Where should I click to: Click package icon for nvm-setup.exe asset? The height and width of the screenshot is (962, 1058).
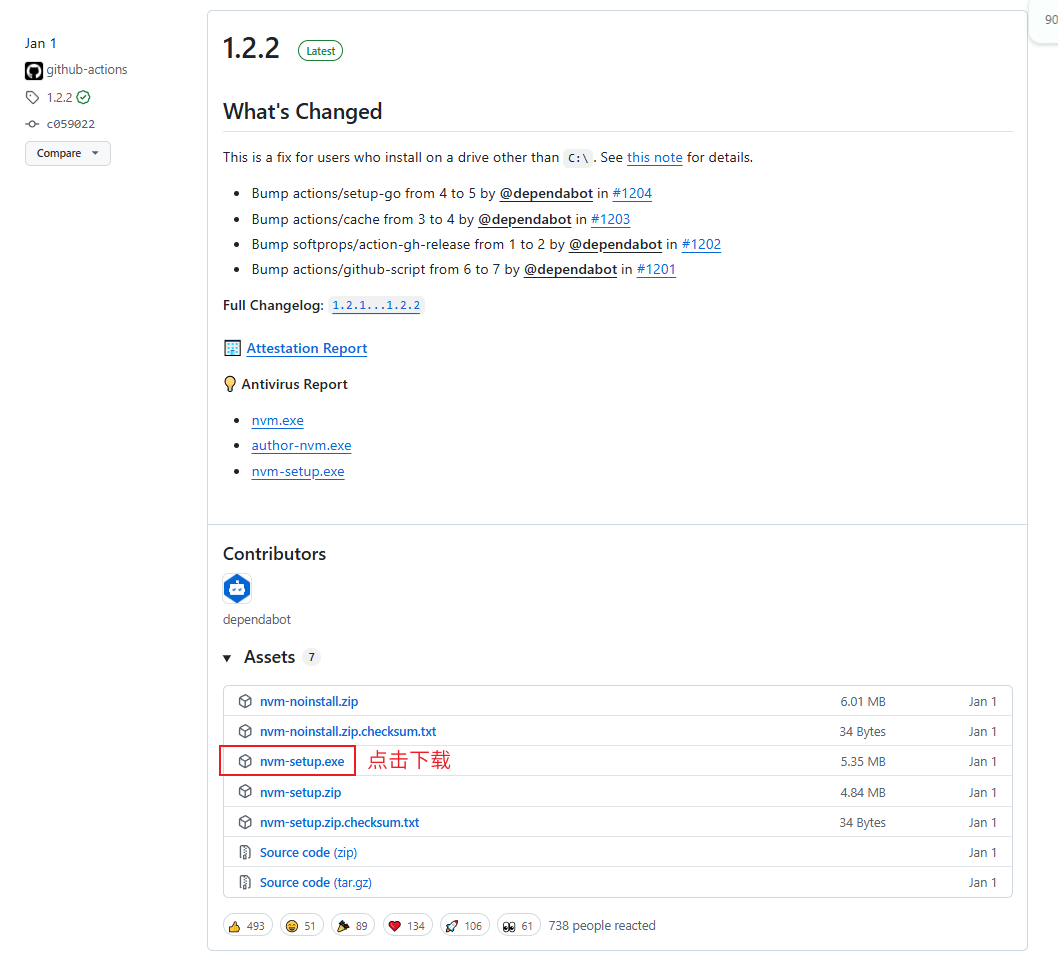point(245,761)
